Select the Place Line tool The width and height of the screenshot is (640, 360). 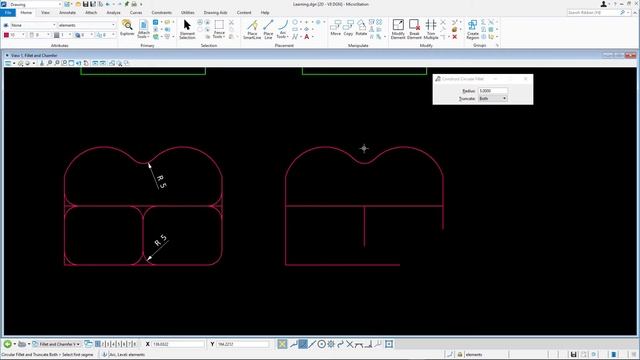pyautogui.click(x=268, y=29)
